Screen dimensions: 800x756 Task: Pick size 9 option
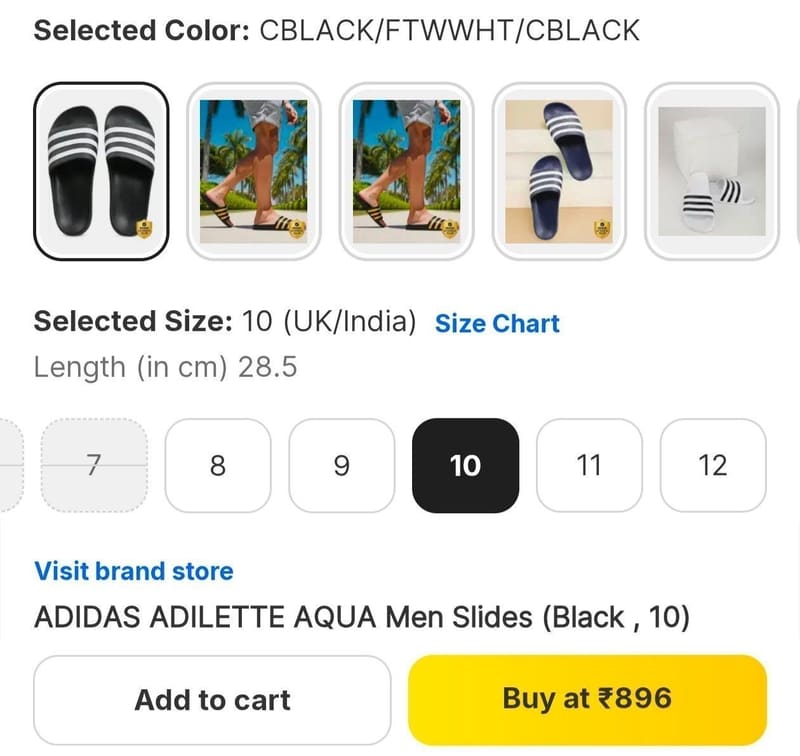coord(341,465)
